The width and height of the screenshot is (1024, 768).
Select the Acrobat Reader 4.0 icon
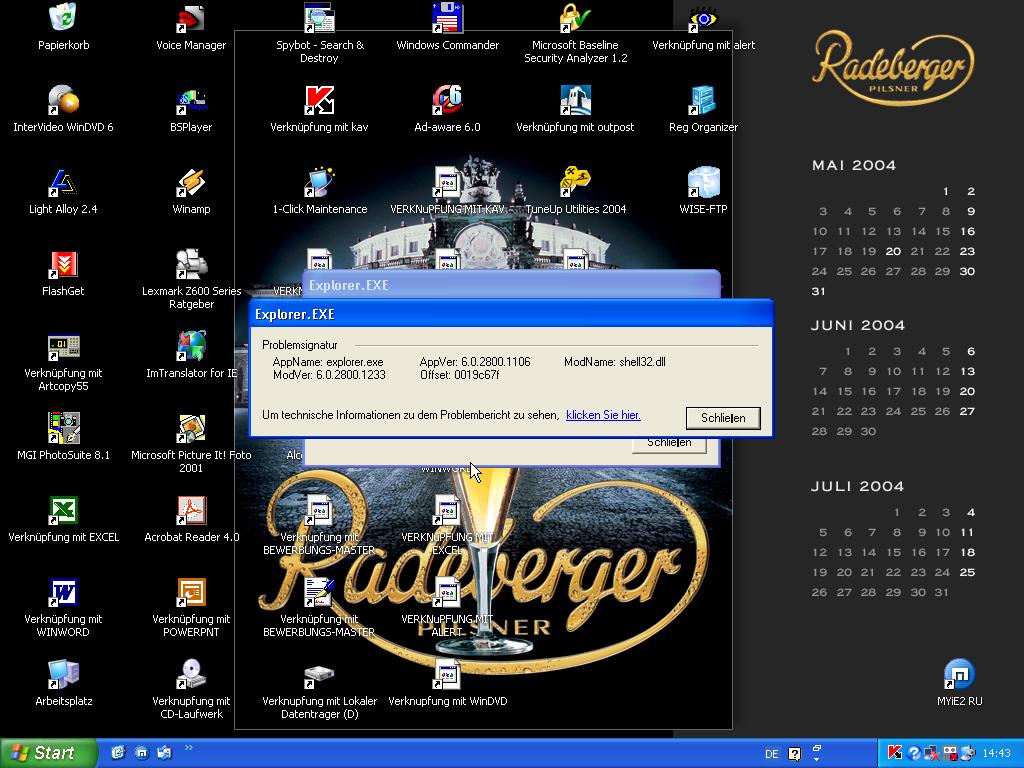pos(191,511)
